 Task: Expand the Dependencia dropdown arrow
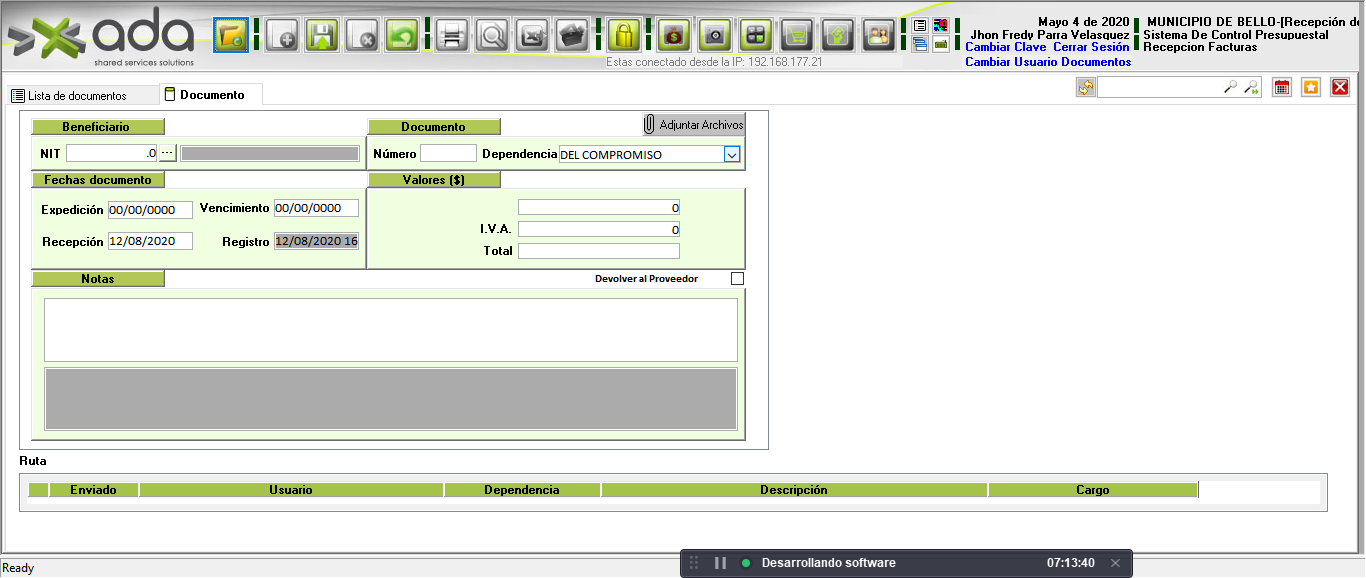click(x=731, y=154)
